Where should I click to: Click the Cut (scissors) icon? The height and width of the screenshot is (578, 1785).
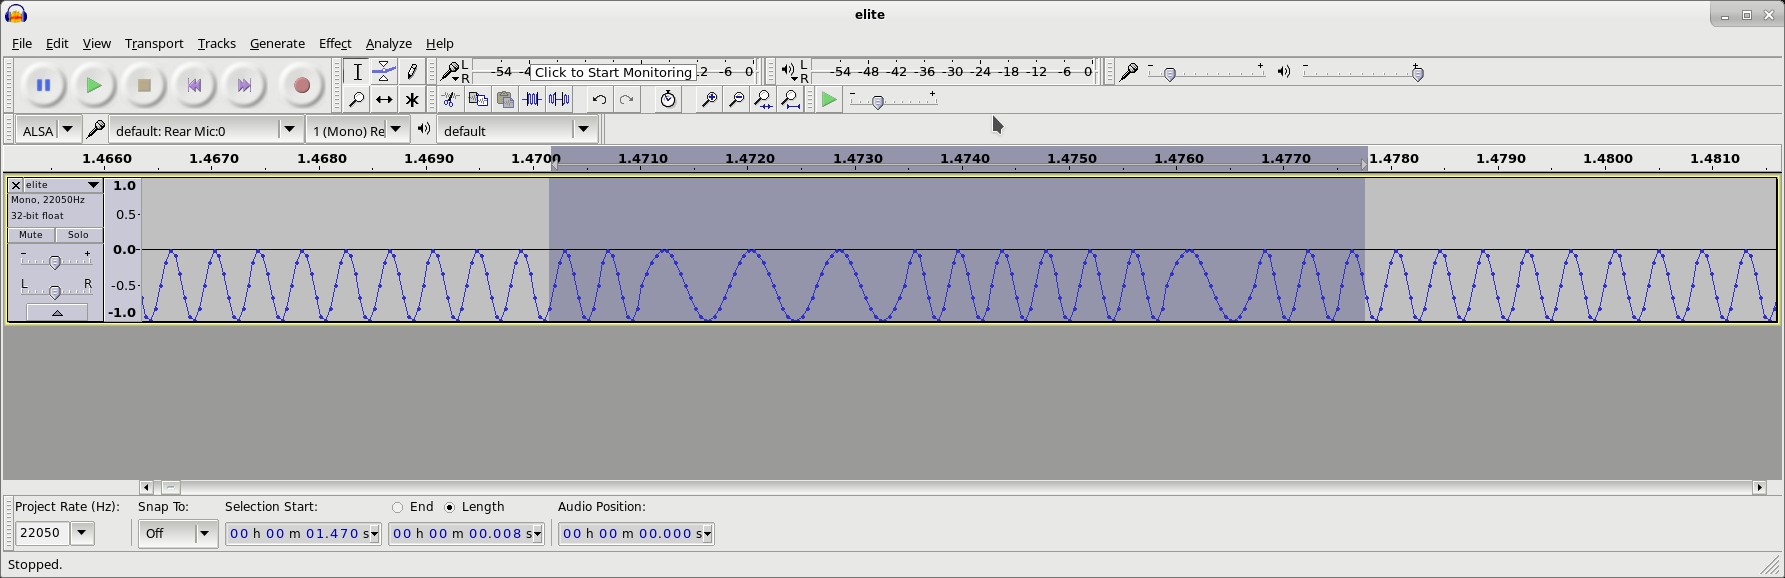pyautogui.click(x=451, y=99)
